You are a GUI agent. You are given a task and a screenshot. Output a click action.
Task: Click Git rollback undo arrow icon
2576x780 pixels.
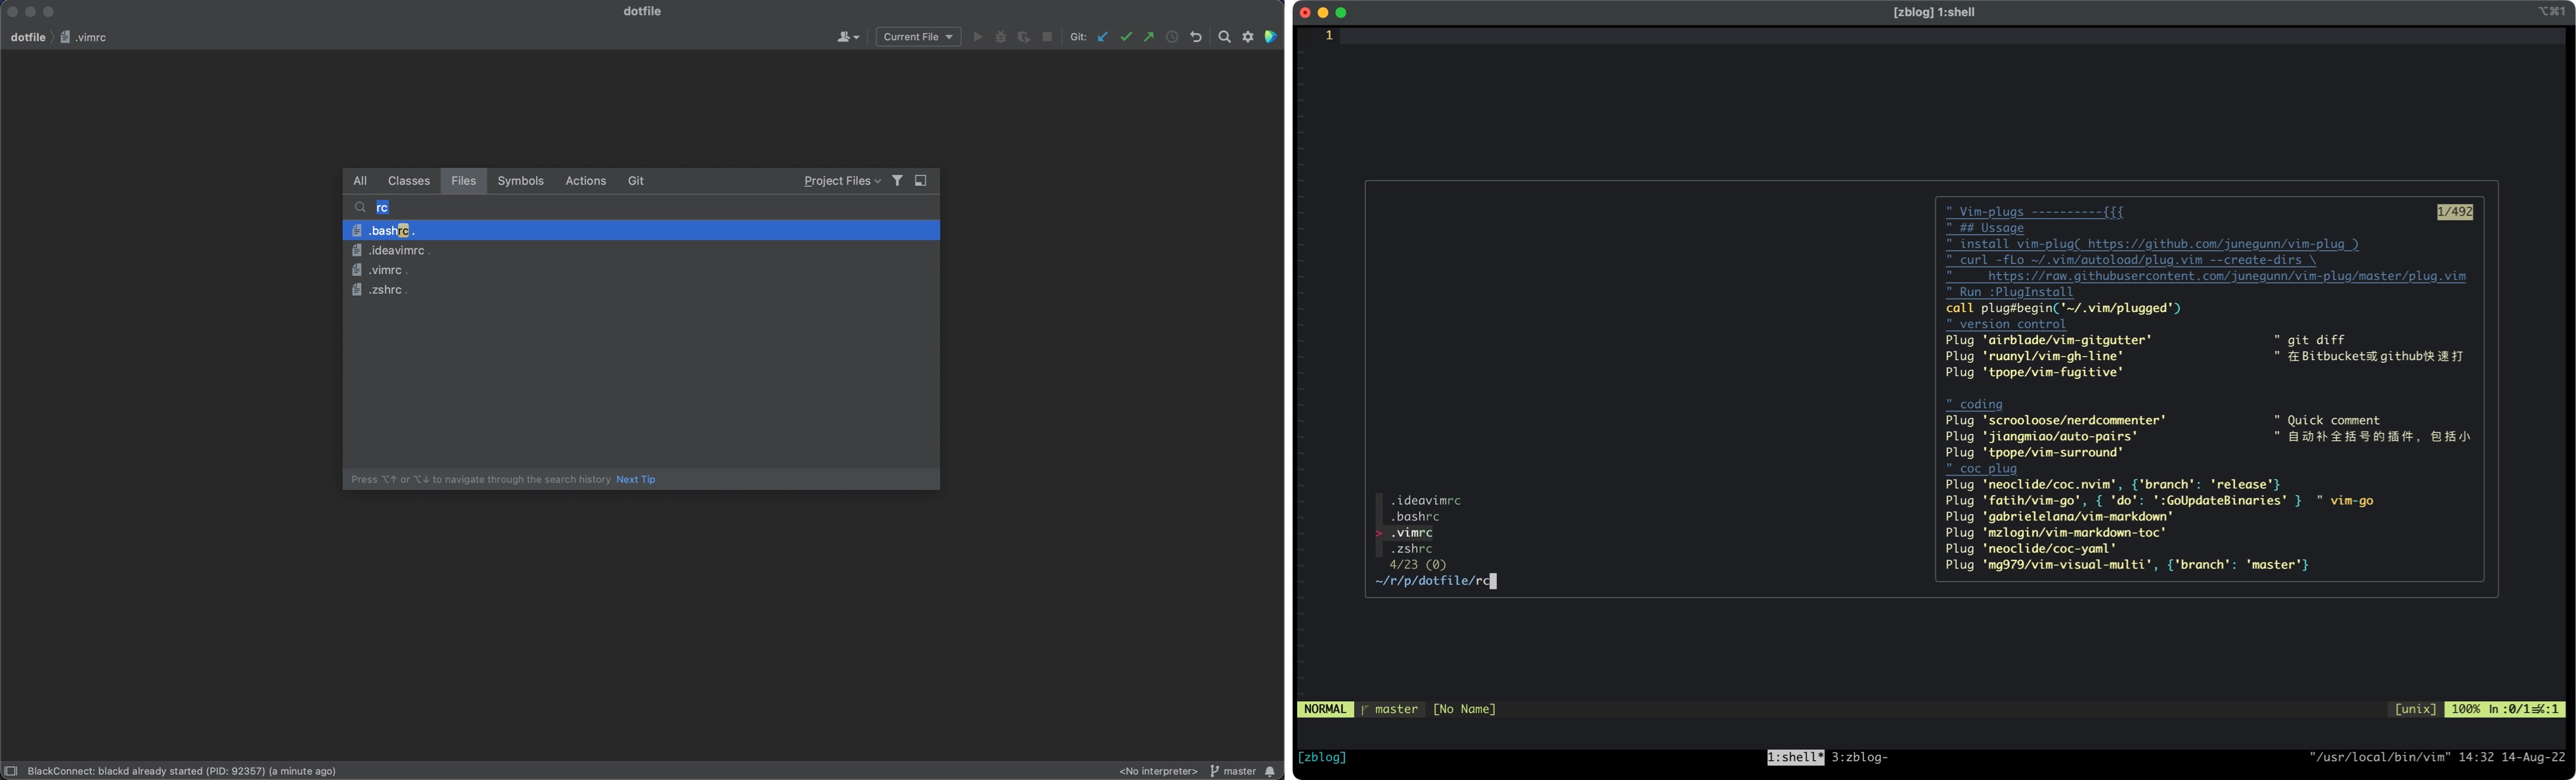pos(1196,37)
